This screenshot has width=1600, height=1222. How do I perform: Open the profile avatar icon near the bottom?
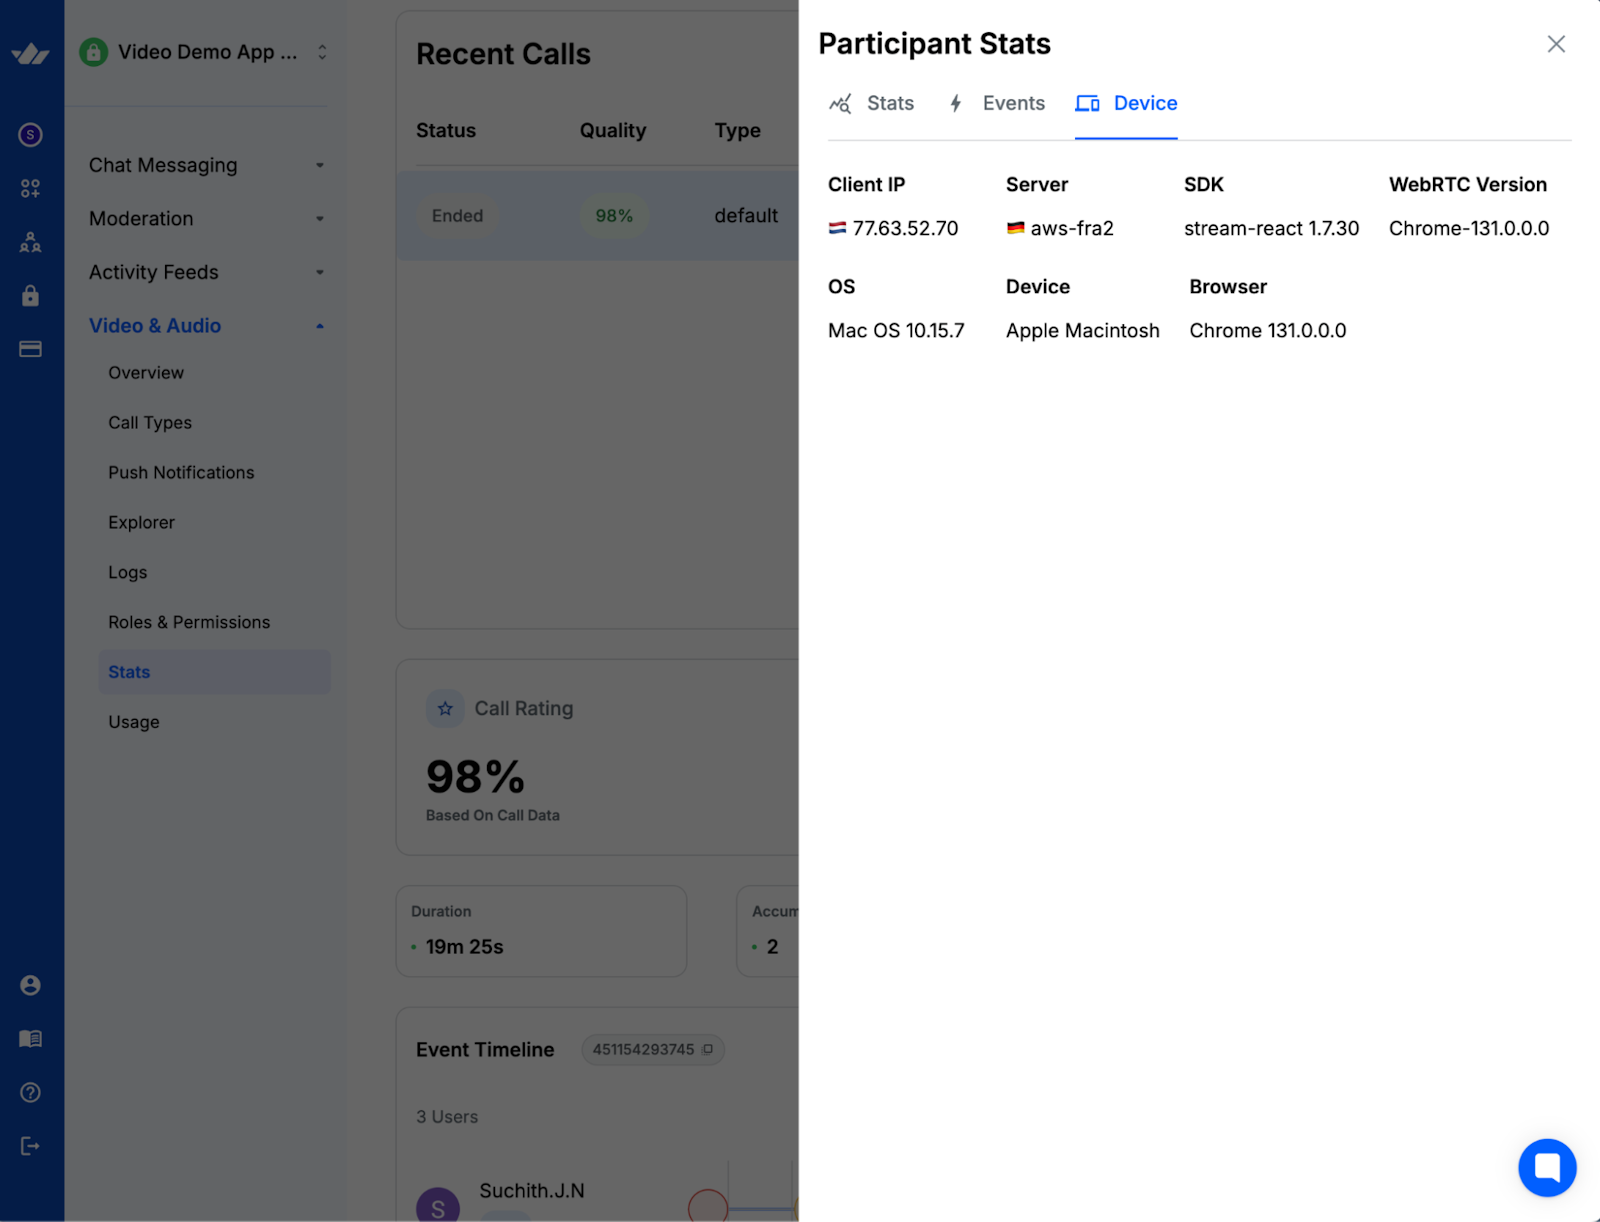[x=31, y=985]
